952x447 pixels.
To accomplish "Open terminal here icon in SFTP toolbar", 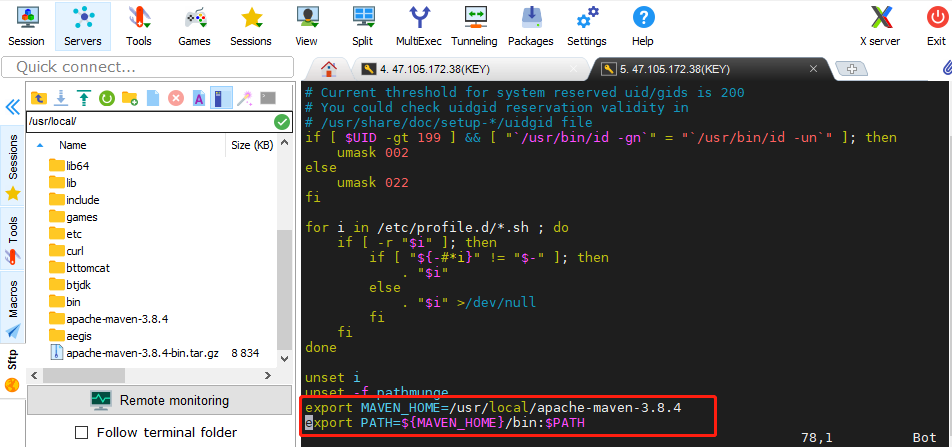I will point(268,98).
